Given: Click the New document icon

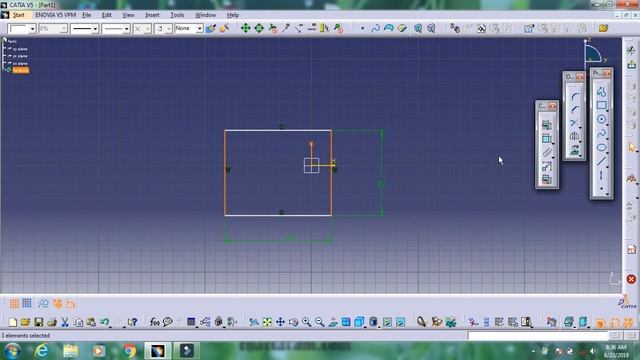Looking at the screenshot, I should (x=13, y=322).
